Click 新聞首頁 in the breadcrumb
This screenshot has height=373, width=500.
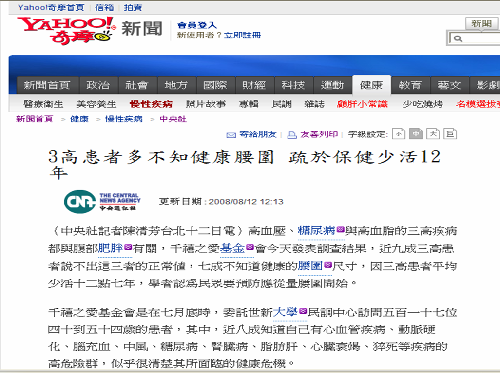(x=35, y=119)
